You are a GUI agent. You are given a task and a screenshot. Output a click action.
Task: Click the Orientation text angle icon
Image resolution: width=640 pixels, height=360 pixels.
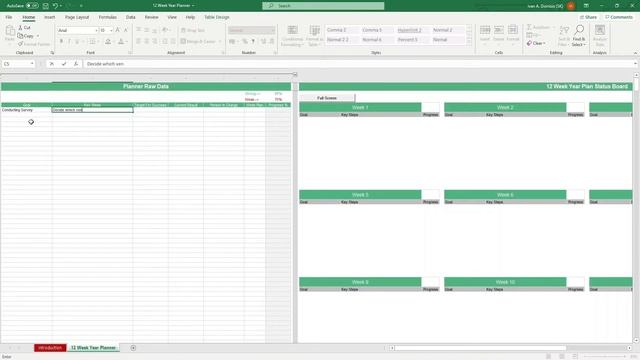(x=165, y=30)
